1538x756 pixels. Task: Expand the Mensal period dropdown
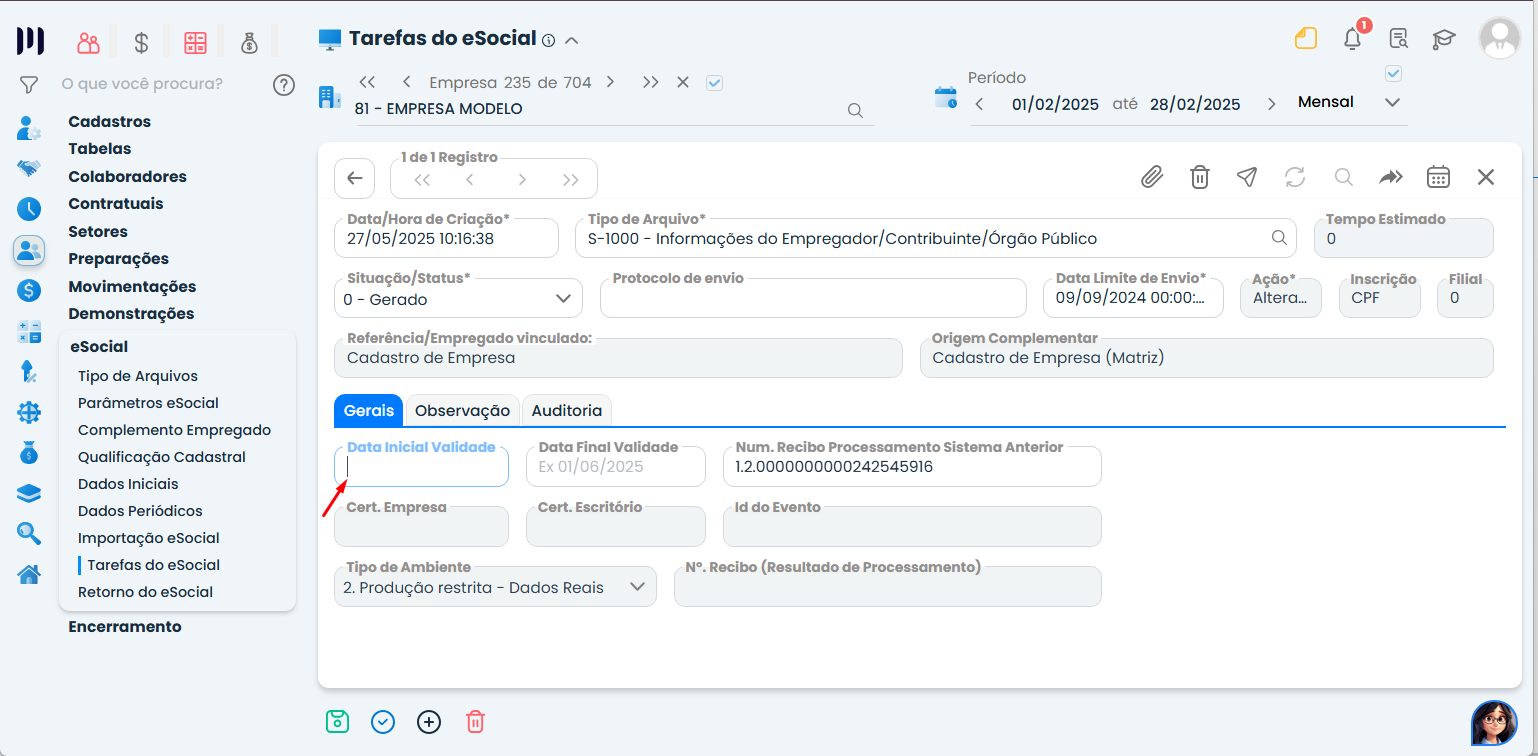coord(1392,103)
